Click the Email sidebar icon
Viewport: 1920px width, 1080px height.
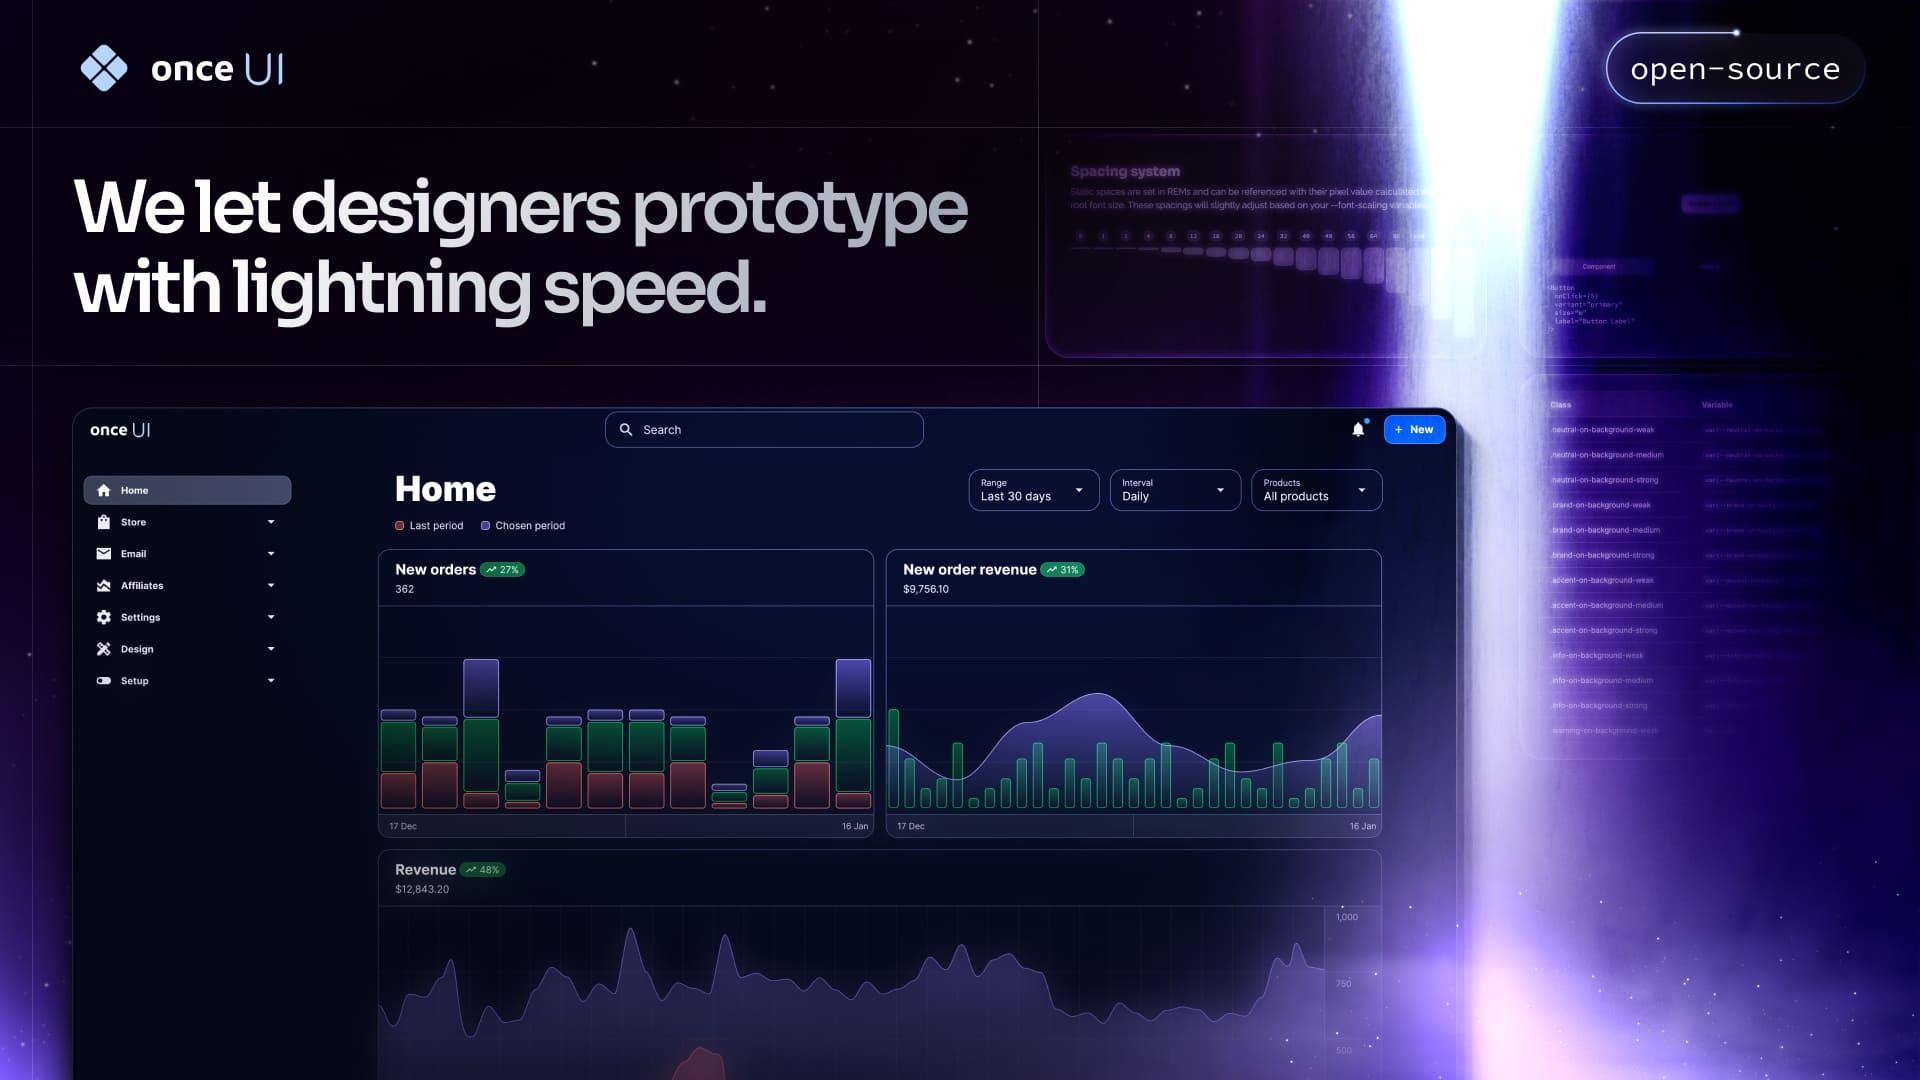point(103,554)
